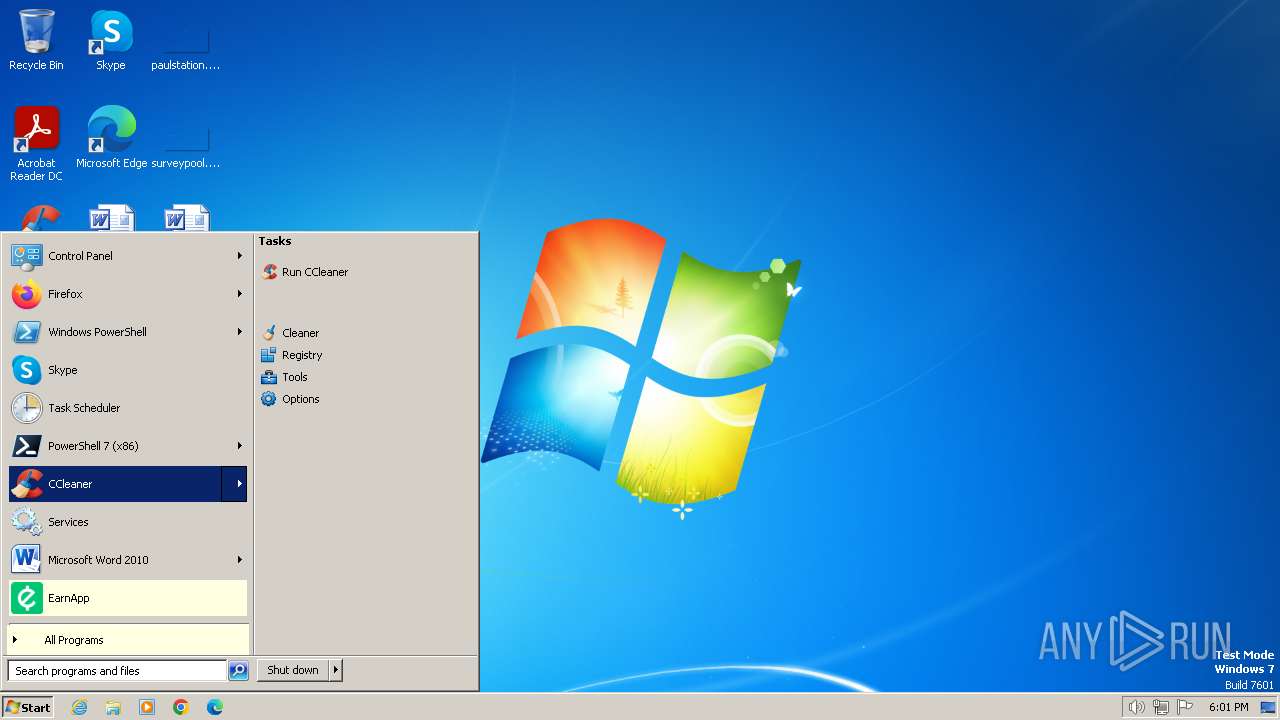Viewport: 1280px width, 720px height.
Task: Open CCleaner Tools task
Action: pyautogui.click(x=284, y=377)
